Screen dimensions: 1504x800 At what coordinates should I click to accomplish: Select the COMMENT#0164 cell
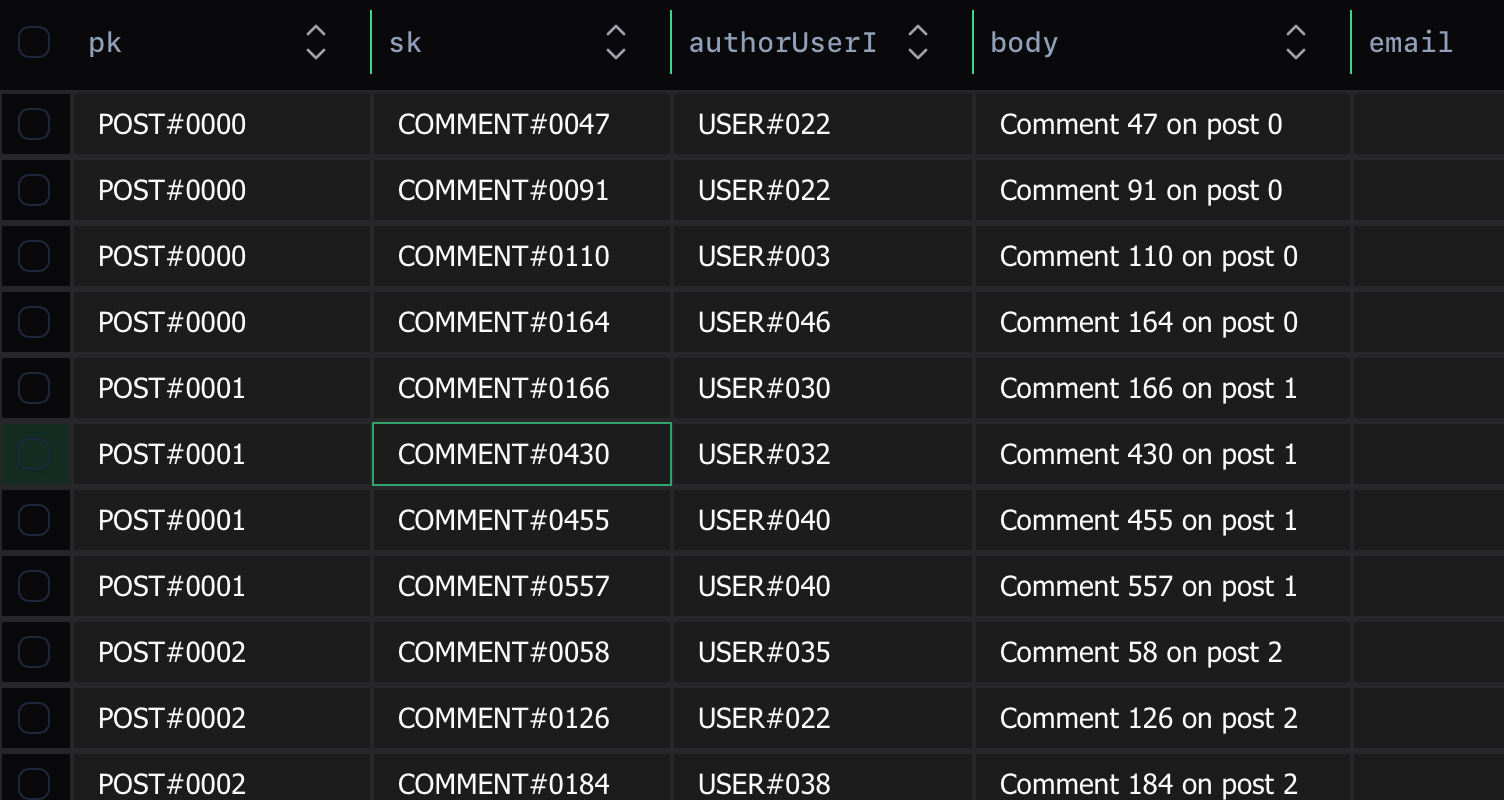tap(522, 322)
